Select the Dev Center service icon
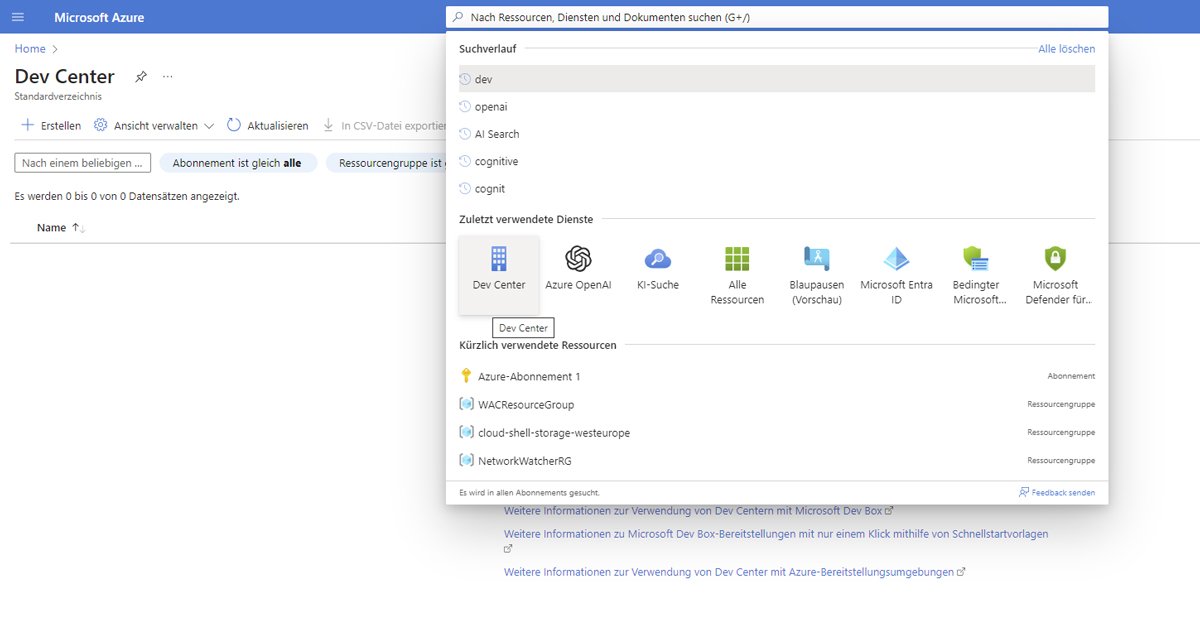1200x620 pixels. [x=499, y=270]
